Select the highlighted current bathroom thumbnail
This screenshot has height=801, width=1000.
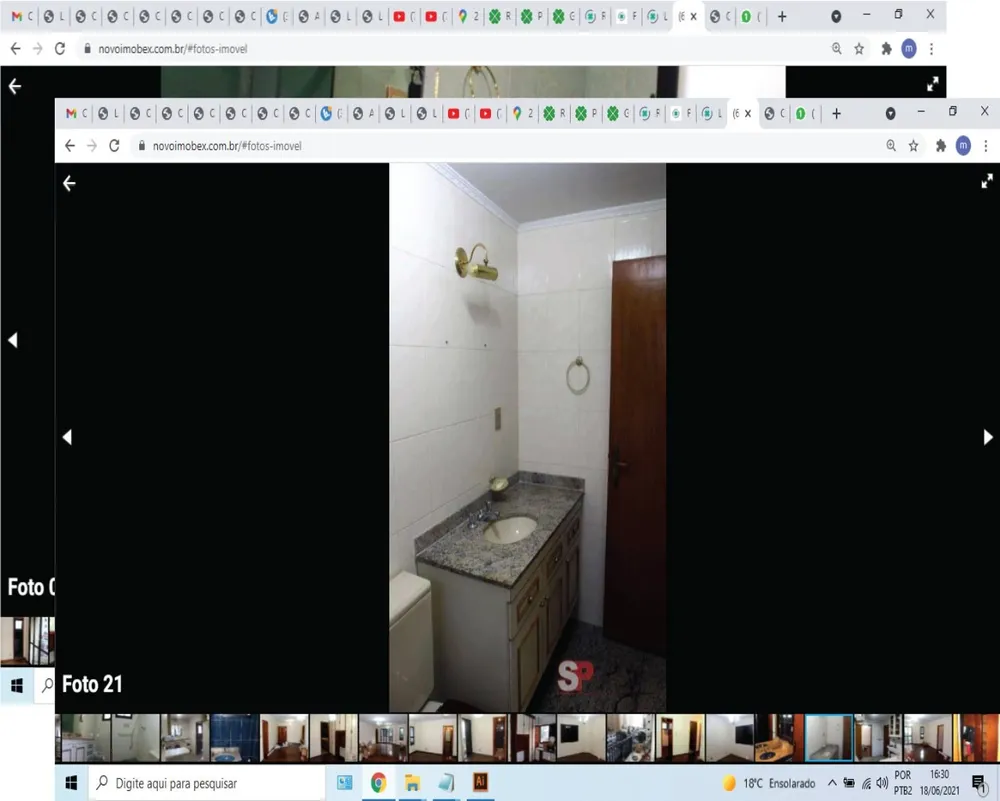click(828, 738)
